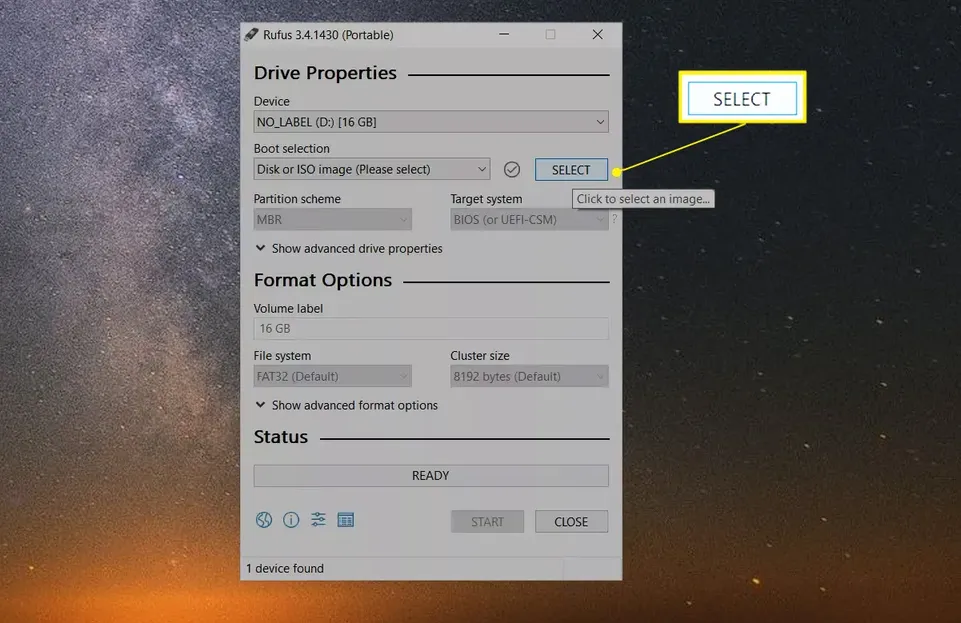This screenshot has width=961, height=623.
Task: Click the Target system help question mark
Action: pos(614,219)
